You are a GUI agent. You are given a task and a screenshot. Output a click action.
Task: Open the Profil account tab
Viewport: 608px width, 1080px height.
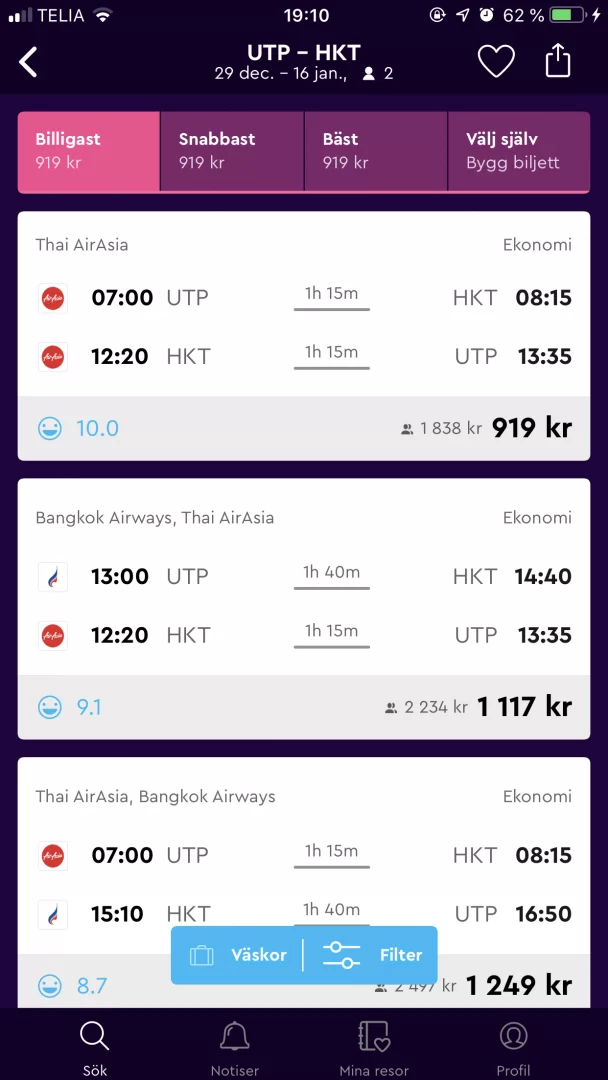tap(513, 1048)
